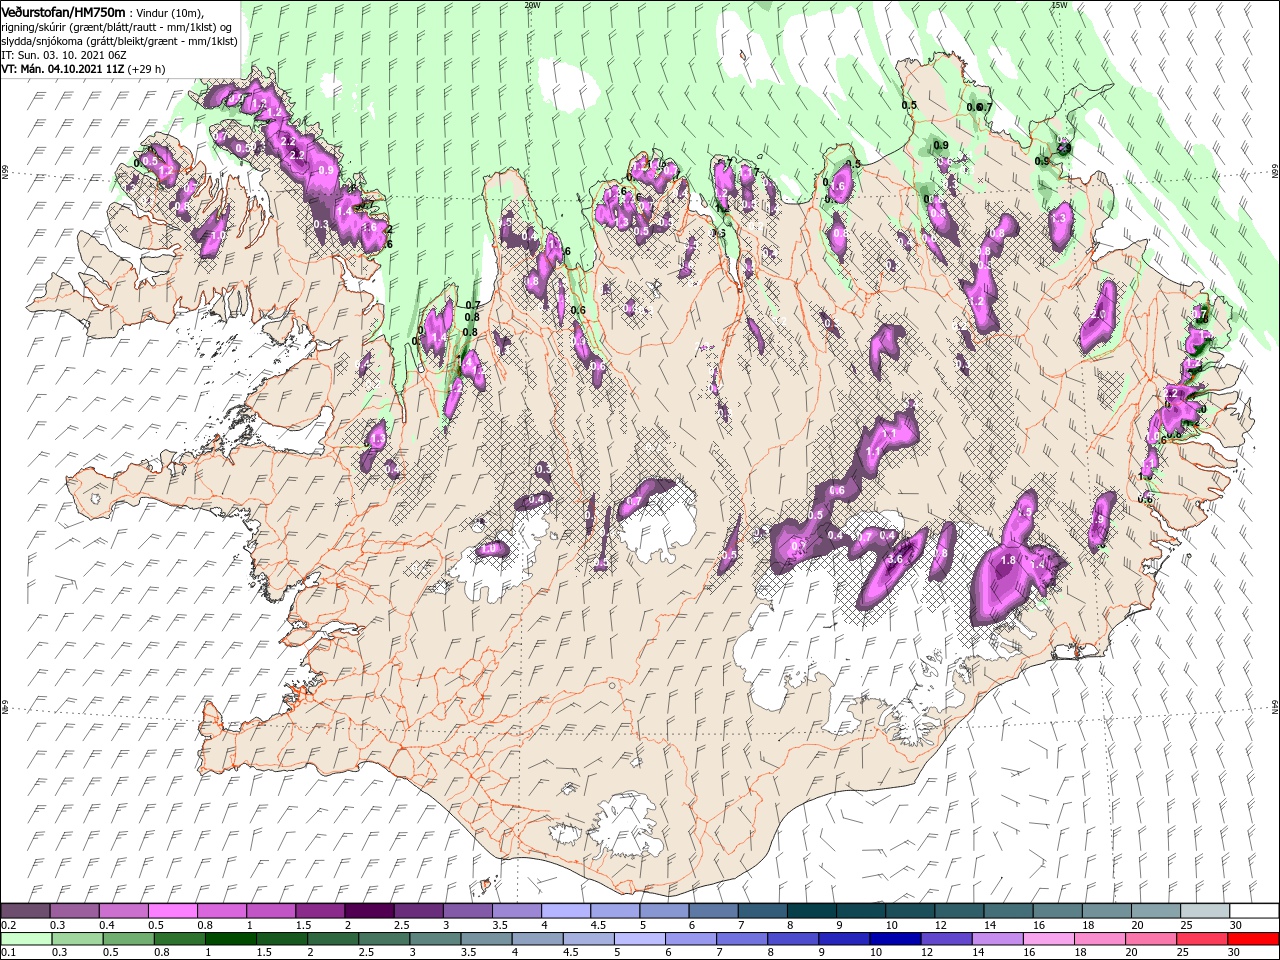This screenshot has height=960, width=1280.
Task: Pick the 7–8 blue rain scale swatch
Action: click(x=742, y=938)
